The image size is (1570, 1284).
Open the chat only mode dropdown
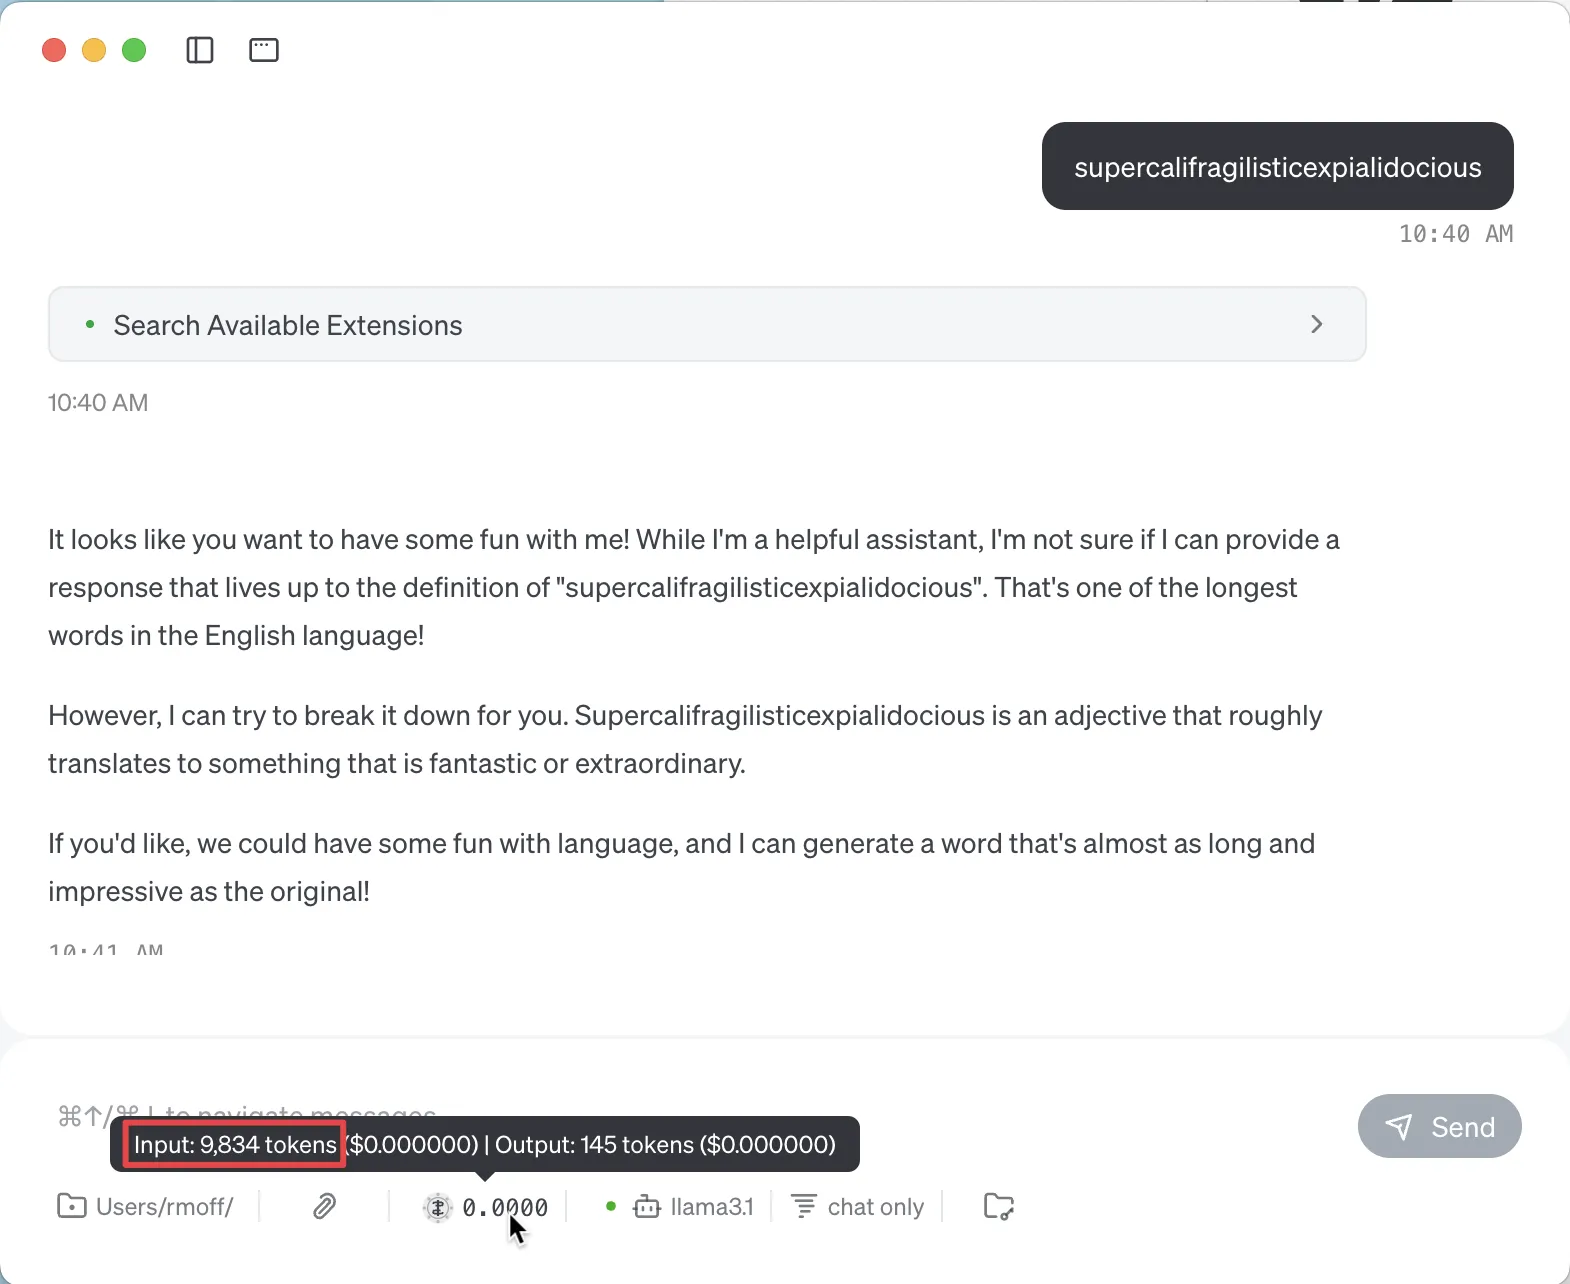tap(875, 1207)
